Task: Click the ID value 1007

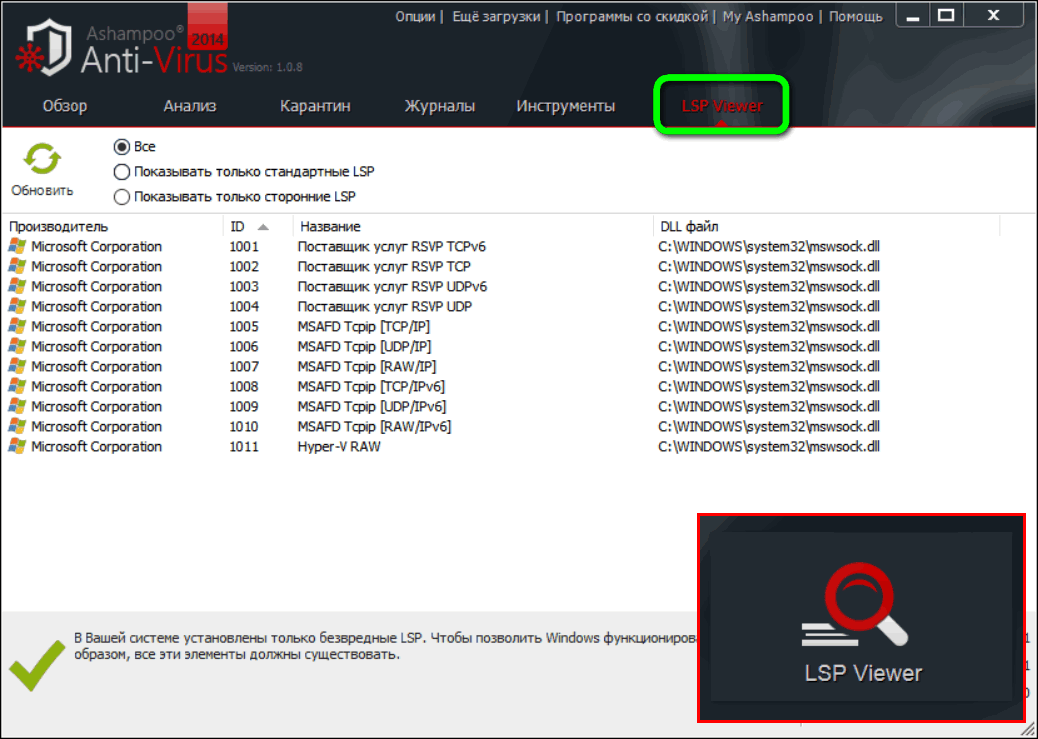Action: coord(244,366)
